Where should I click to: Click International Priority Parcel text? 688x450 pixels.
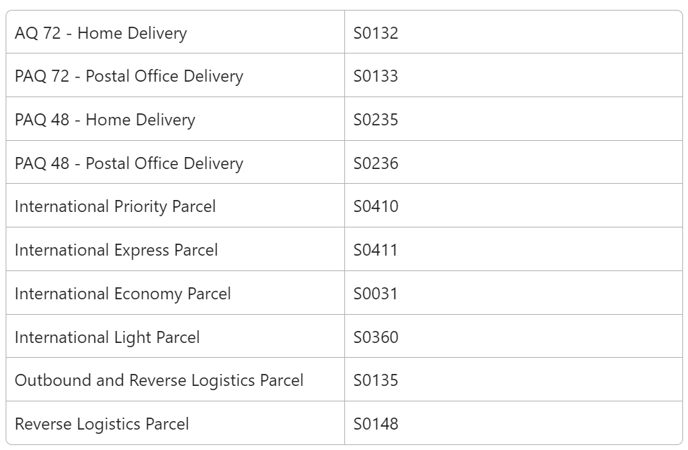point(115,207)
